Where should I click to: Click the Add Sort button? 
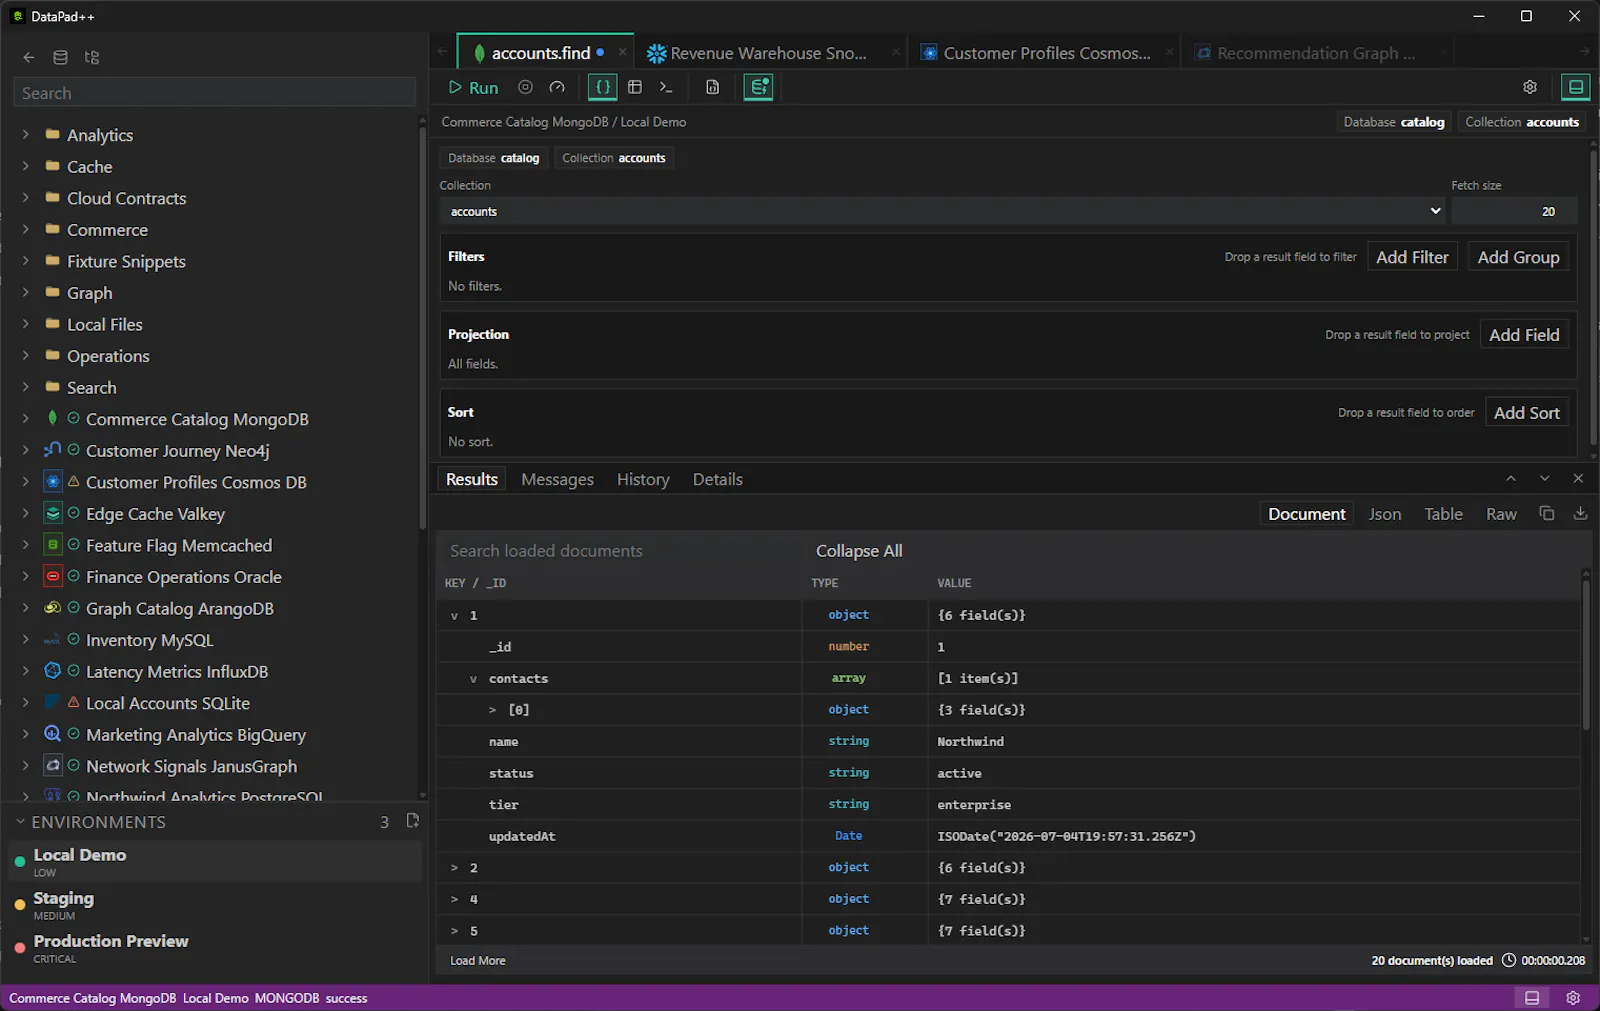(1526, 413)
